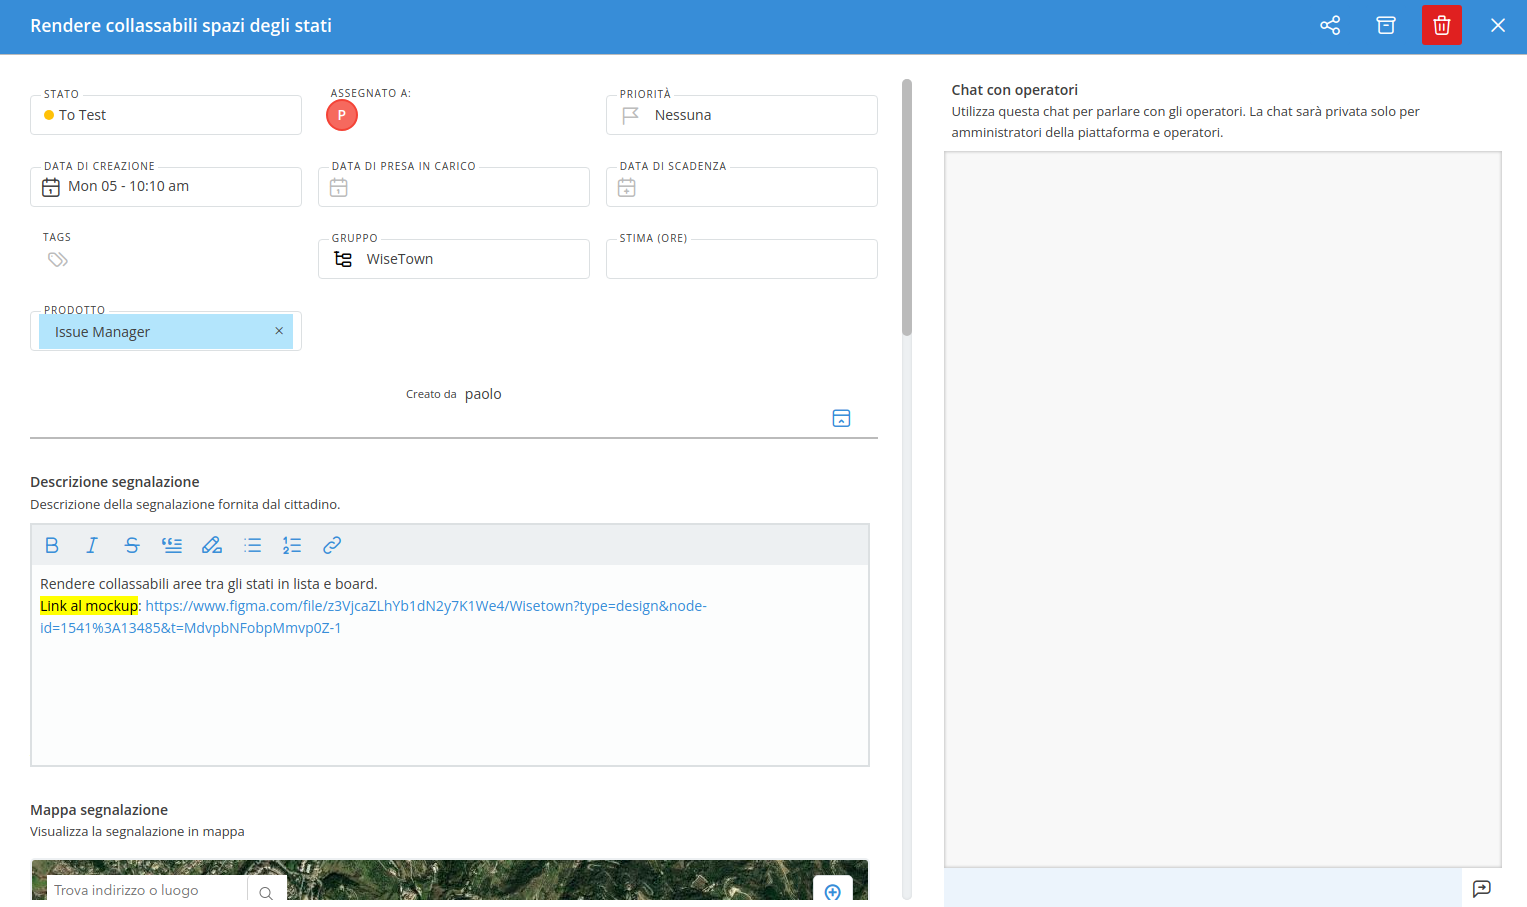Insert a bulleted list
Screen dimensions: 1527x907
[x=252, y=545]
